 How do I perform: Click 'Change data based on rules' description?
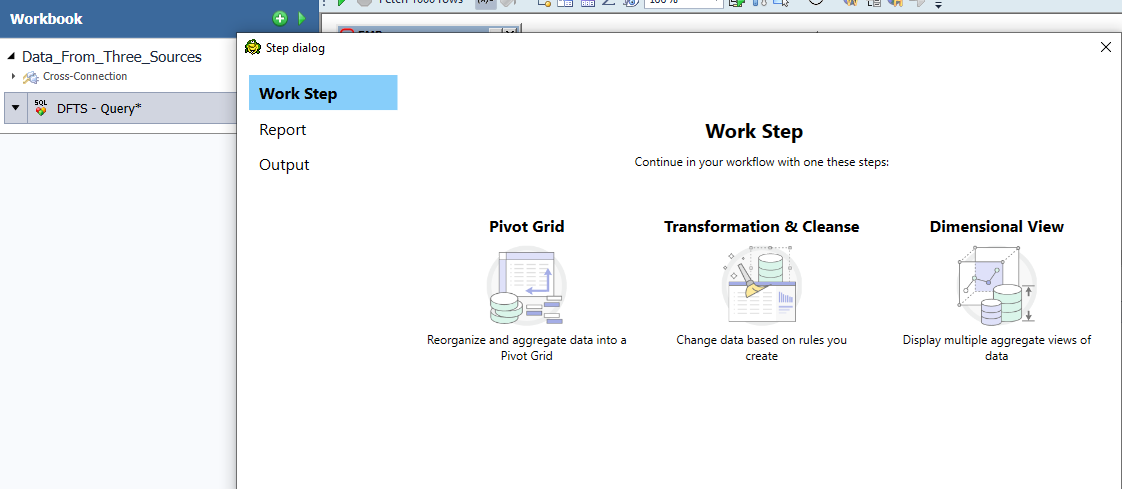coord(761,348)
